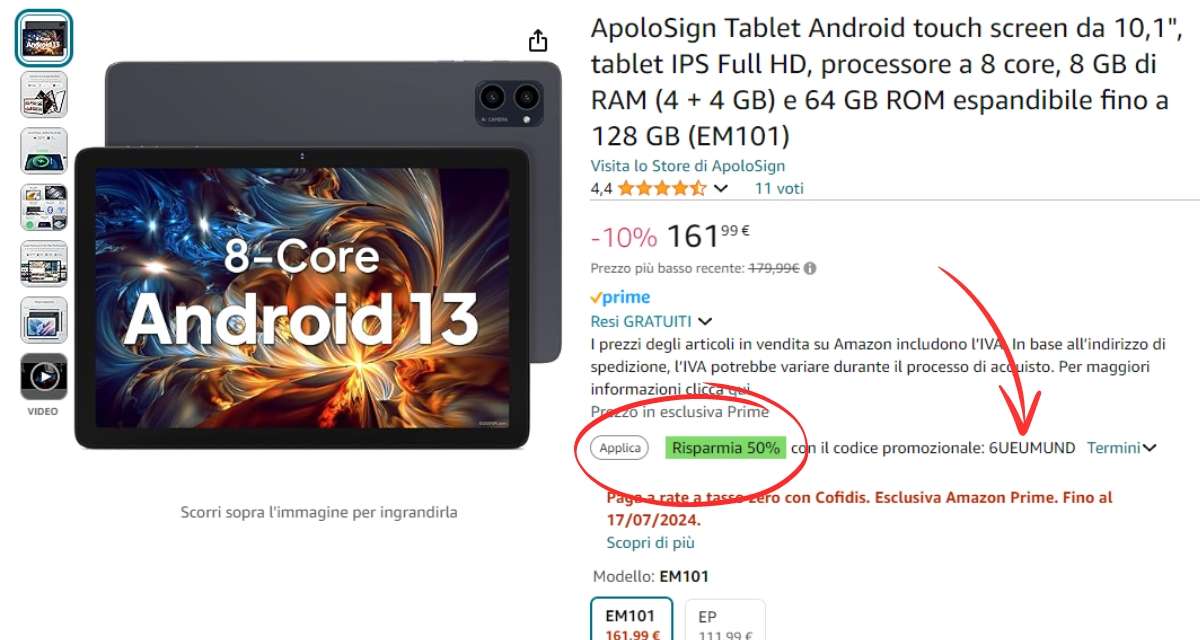Select the sixth product thumbnail
The height and width of the screenshot is (640, 1200).
44,320
